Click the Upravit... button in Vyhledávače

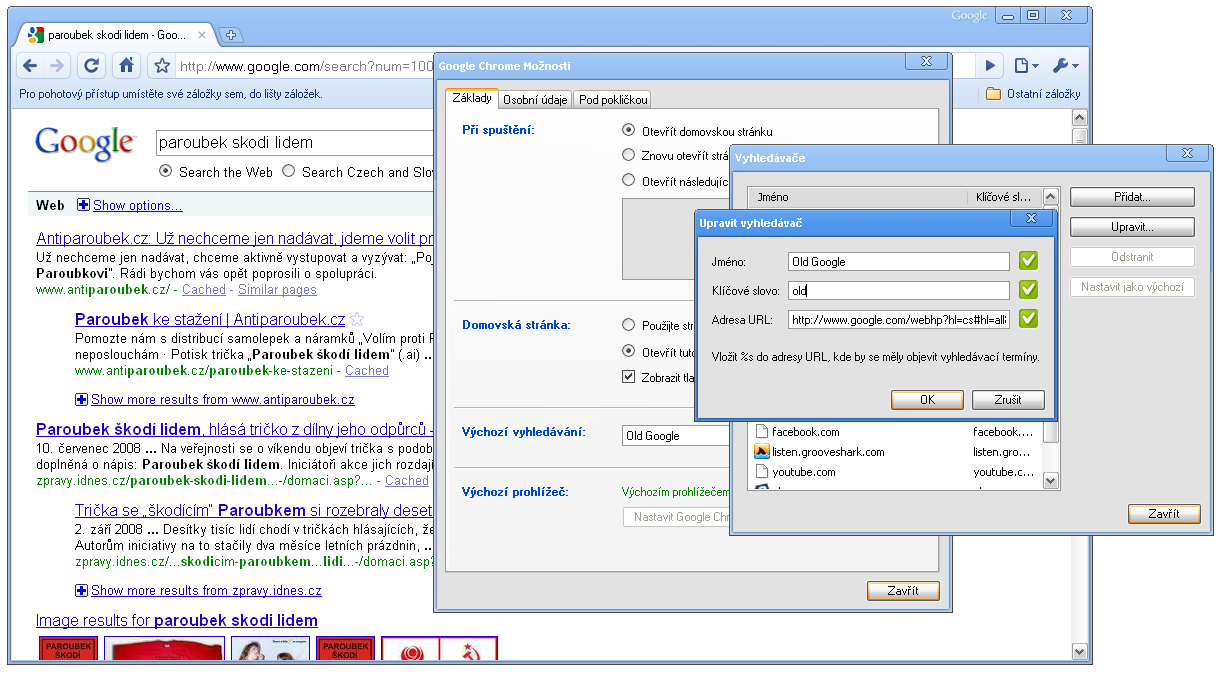[x=1132, y=227]
